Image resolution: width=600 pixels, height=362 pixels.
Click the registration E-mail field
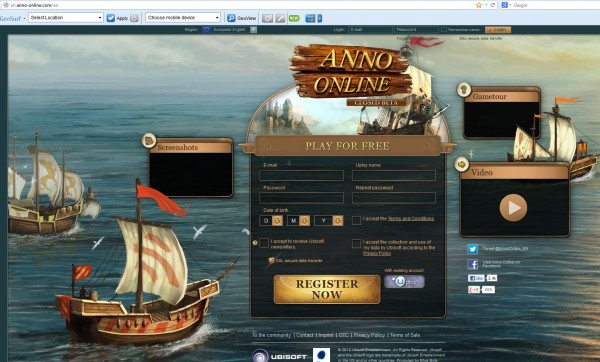click(302, 176)
